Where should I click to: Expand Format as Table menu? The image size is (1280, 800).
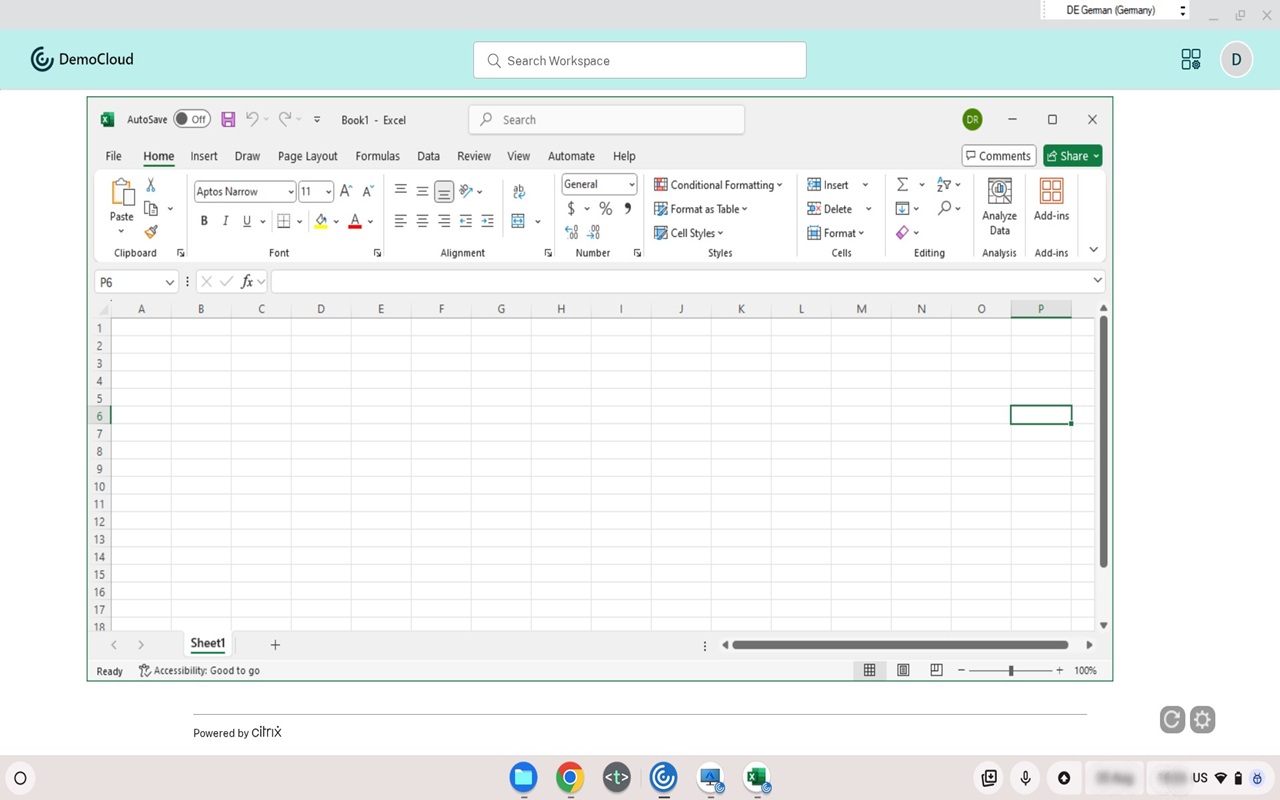tap(701, 209)
